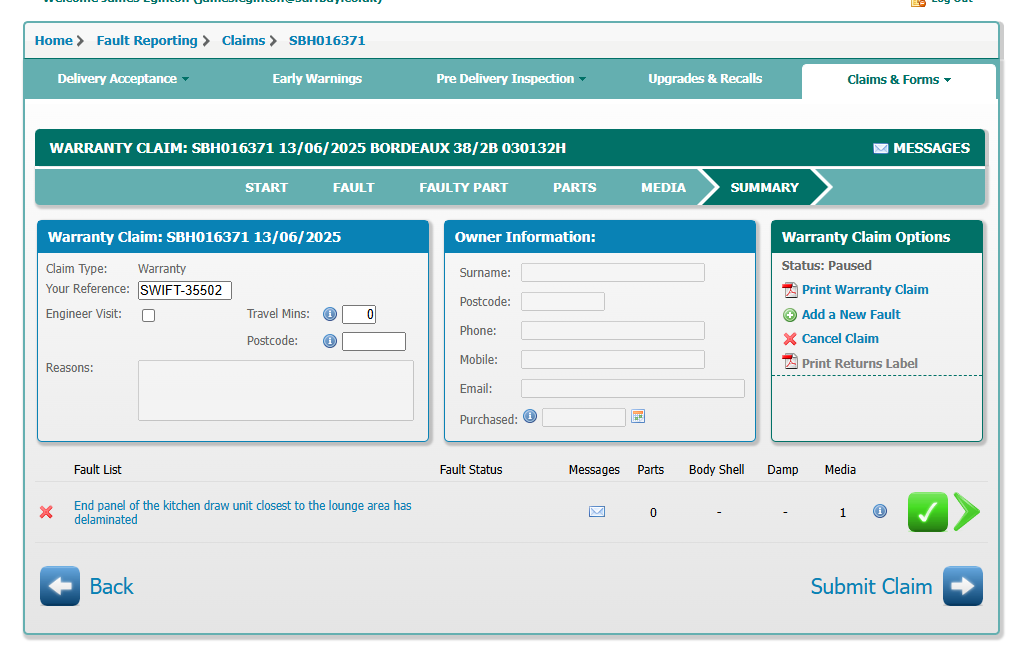The image size is (1034, 646).
Task: Go to the FAULTY PART step
Action: click(x=464, y=188)
